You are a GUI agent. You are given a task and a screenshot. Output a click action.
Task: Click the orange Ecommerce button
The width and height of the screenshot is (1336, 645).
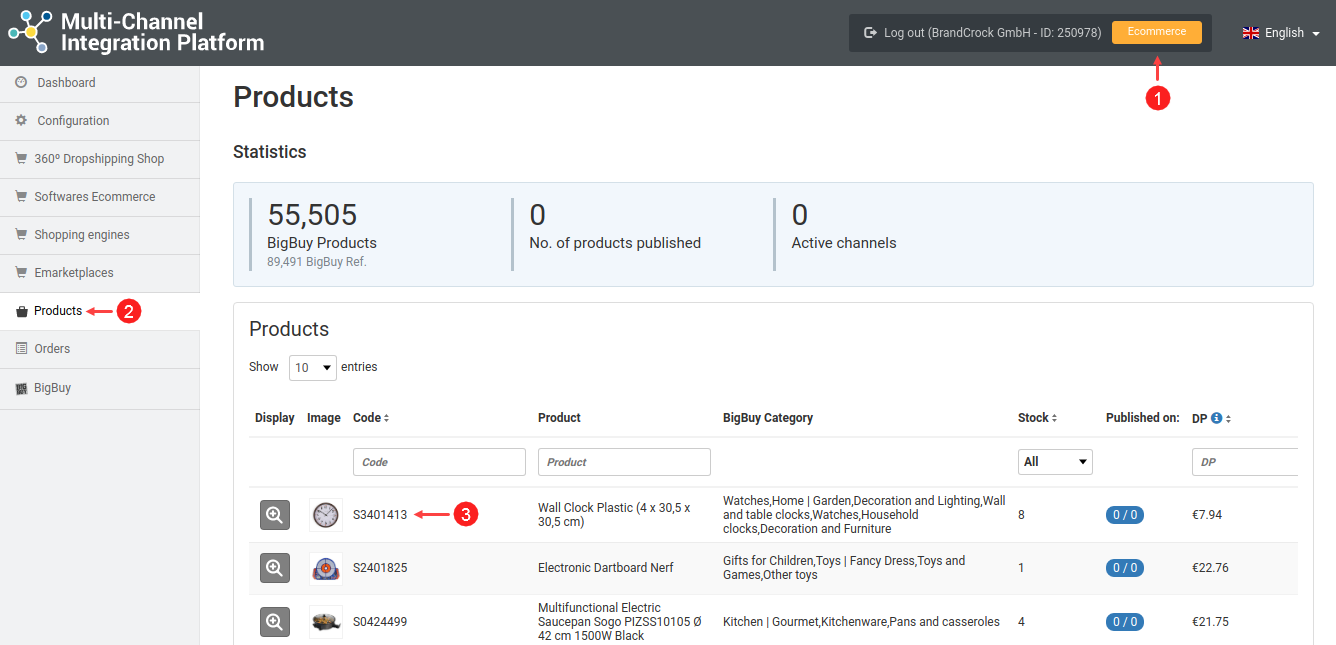[x=1156, y=32]
